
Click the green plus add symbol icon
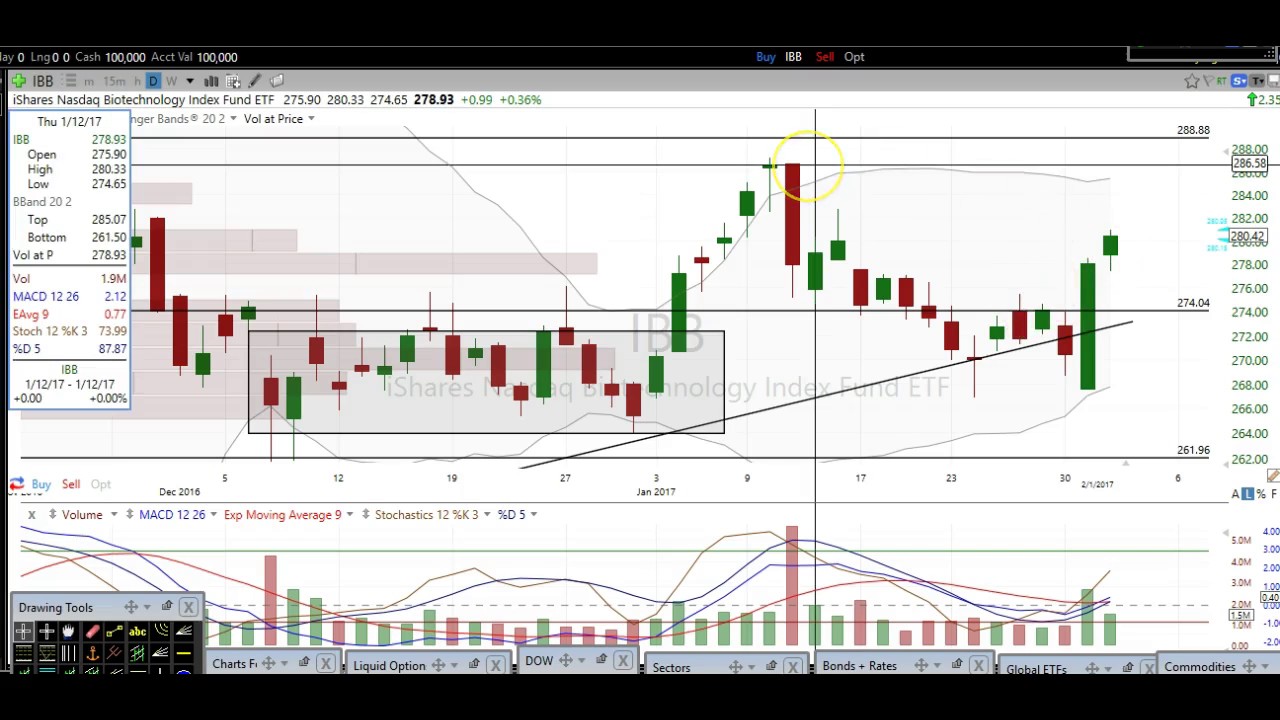pos(19,81)
